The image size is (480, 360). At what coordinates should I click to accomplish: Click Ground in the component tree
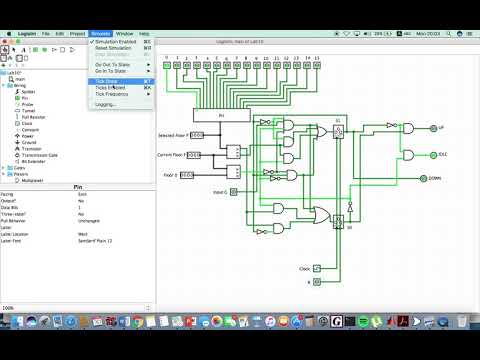click(x=29, y=142)
